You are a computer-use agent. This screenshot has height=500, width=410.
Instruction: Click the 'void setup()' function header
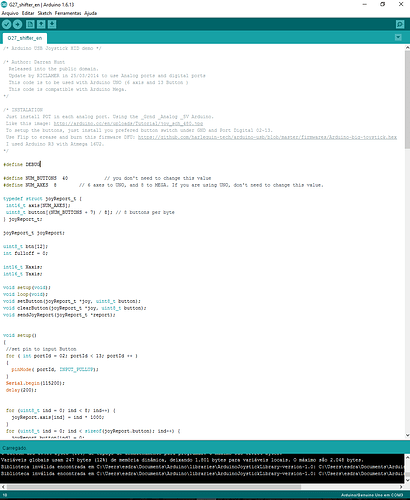coord(20,335)
